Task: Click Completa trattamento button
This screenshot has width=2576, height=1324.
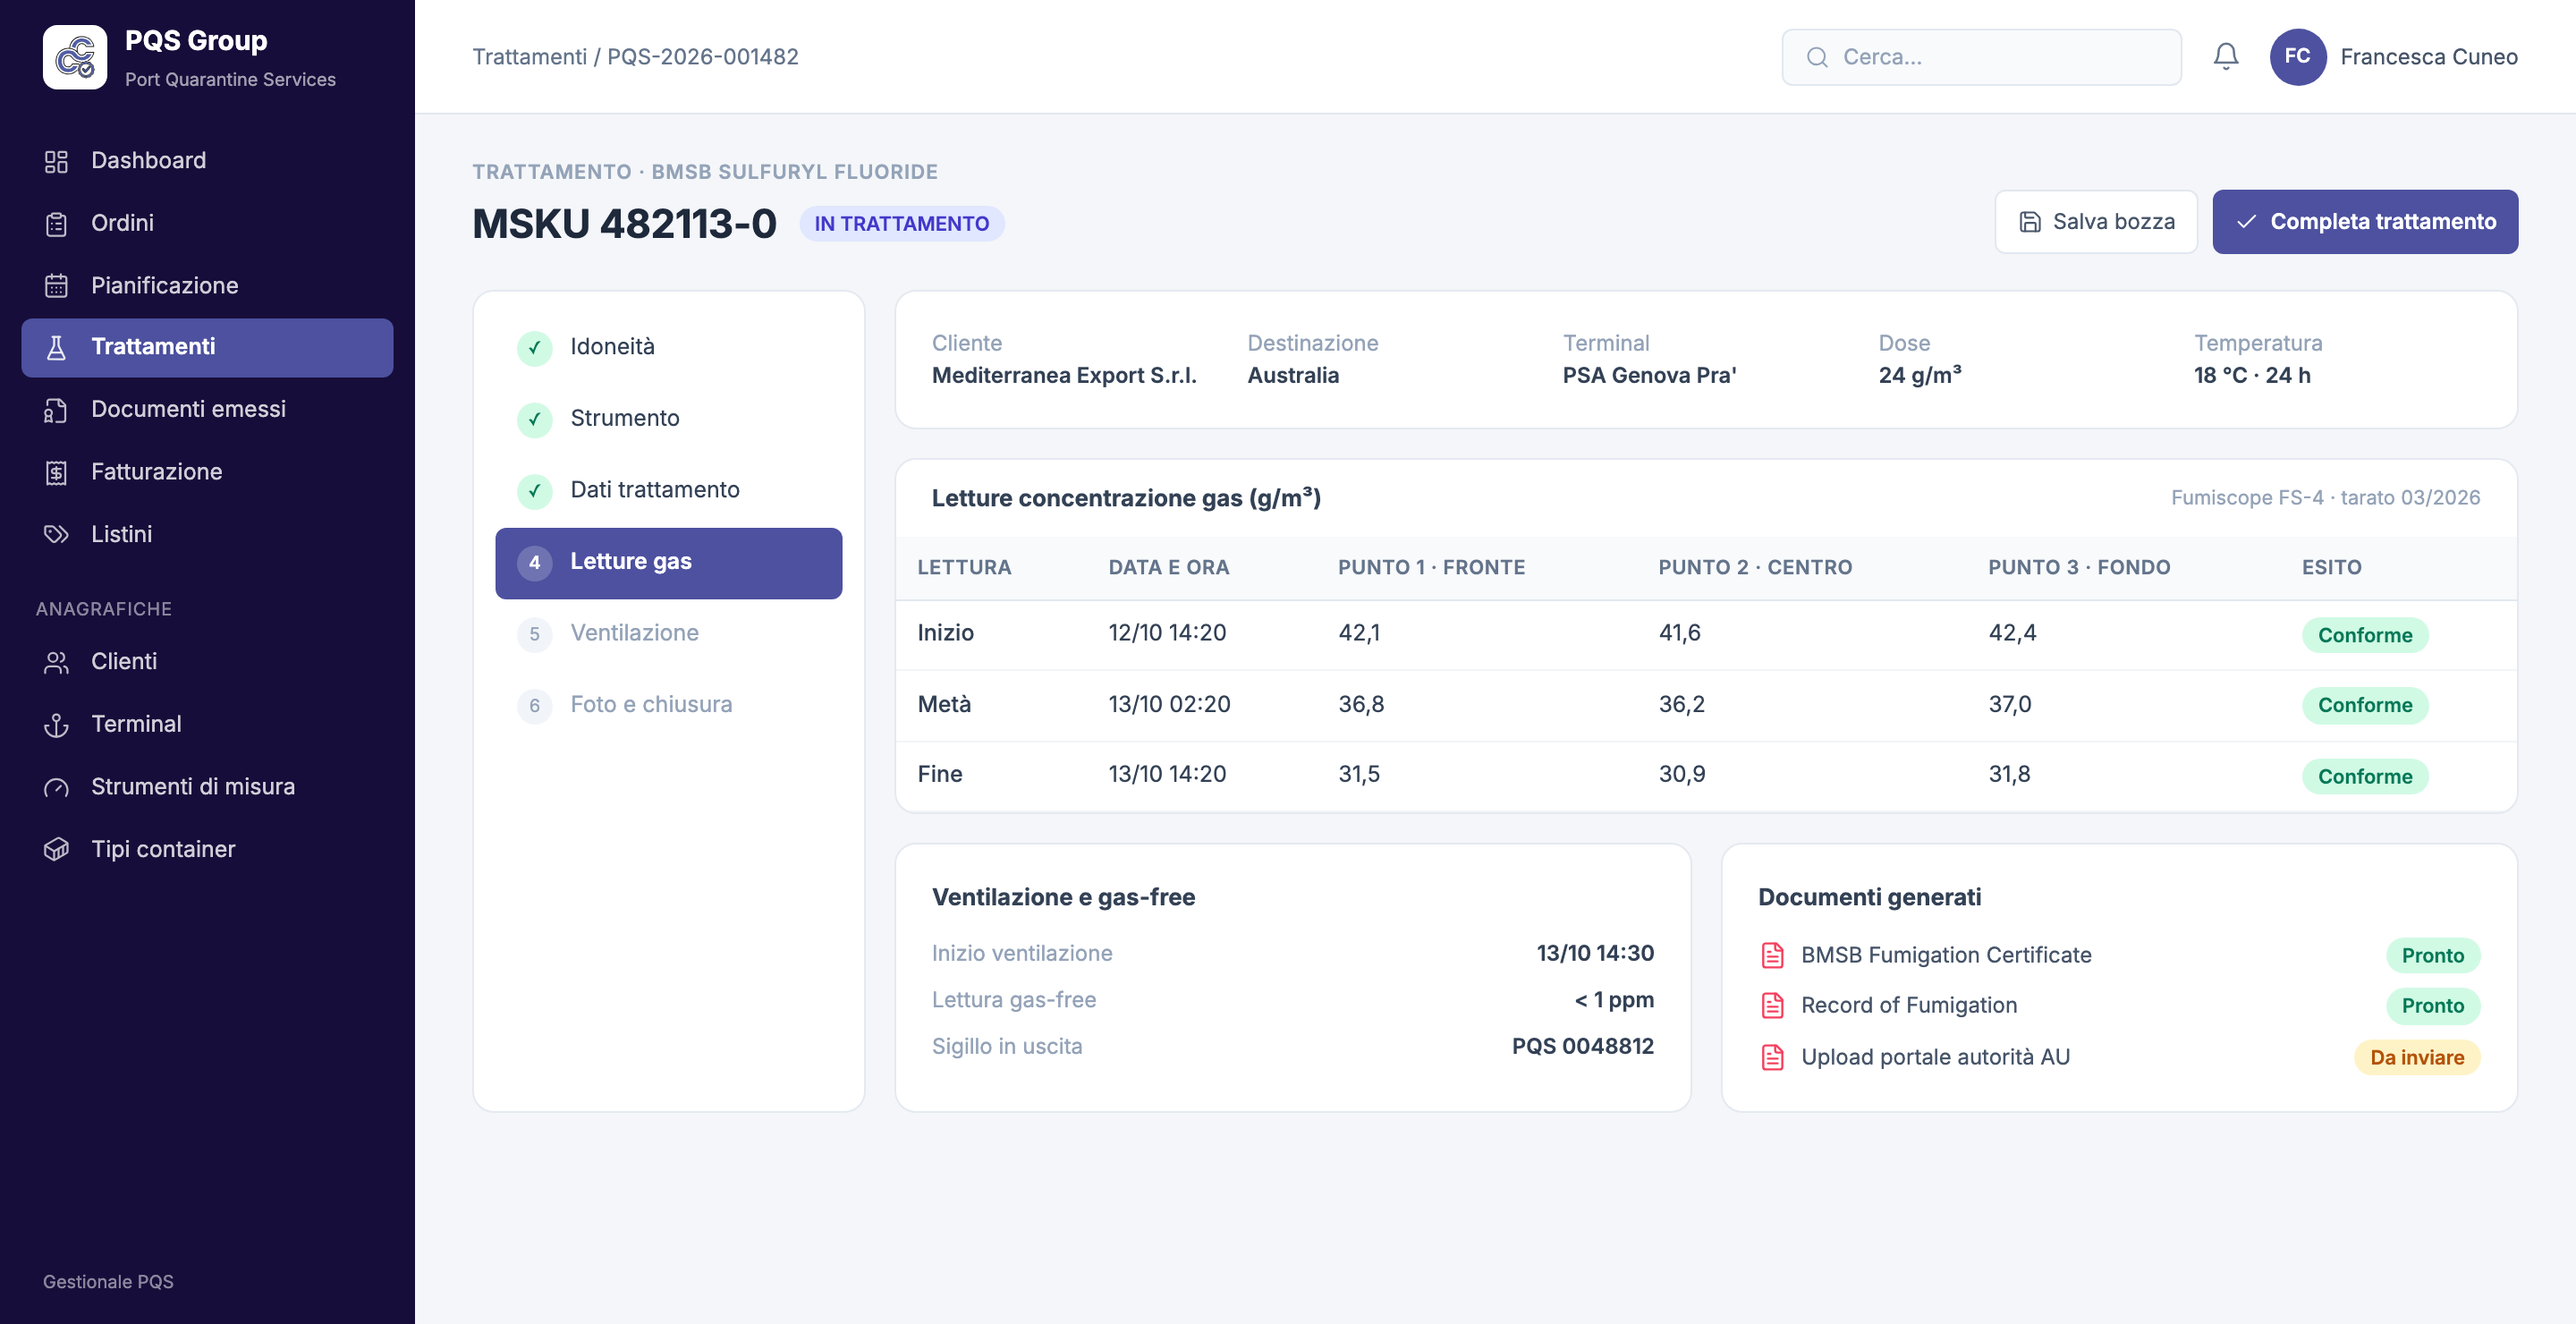Action: pos(2364,222)
